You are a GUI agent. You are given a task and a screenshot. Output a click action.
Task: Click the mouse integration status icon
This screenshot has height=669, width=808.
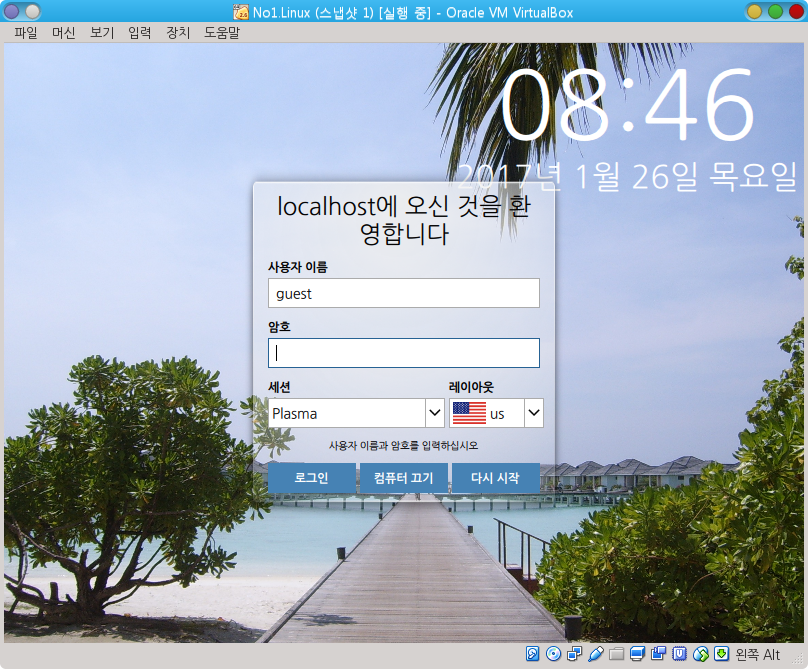(701, 654)
